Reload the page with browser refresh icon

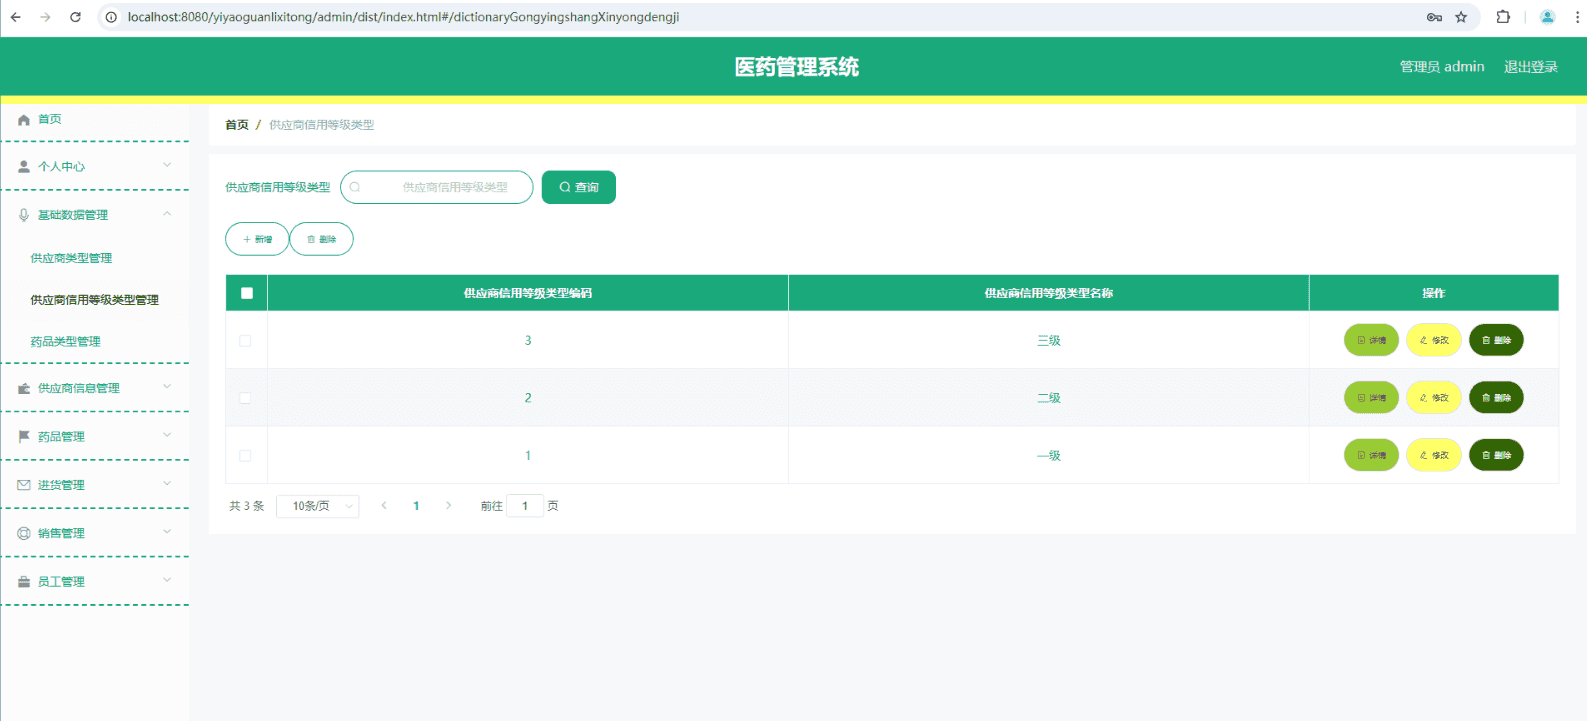click(75, 17)
